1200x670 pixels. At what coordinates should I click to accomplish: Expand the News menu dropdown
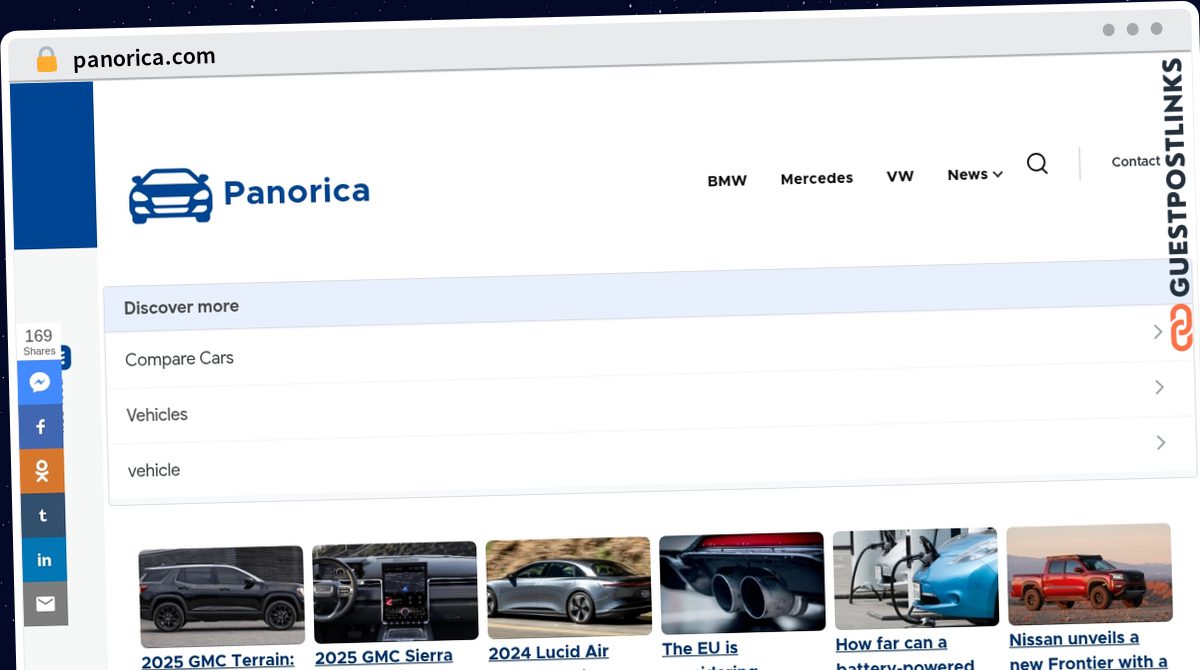tap(975, 174)
